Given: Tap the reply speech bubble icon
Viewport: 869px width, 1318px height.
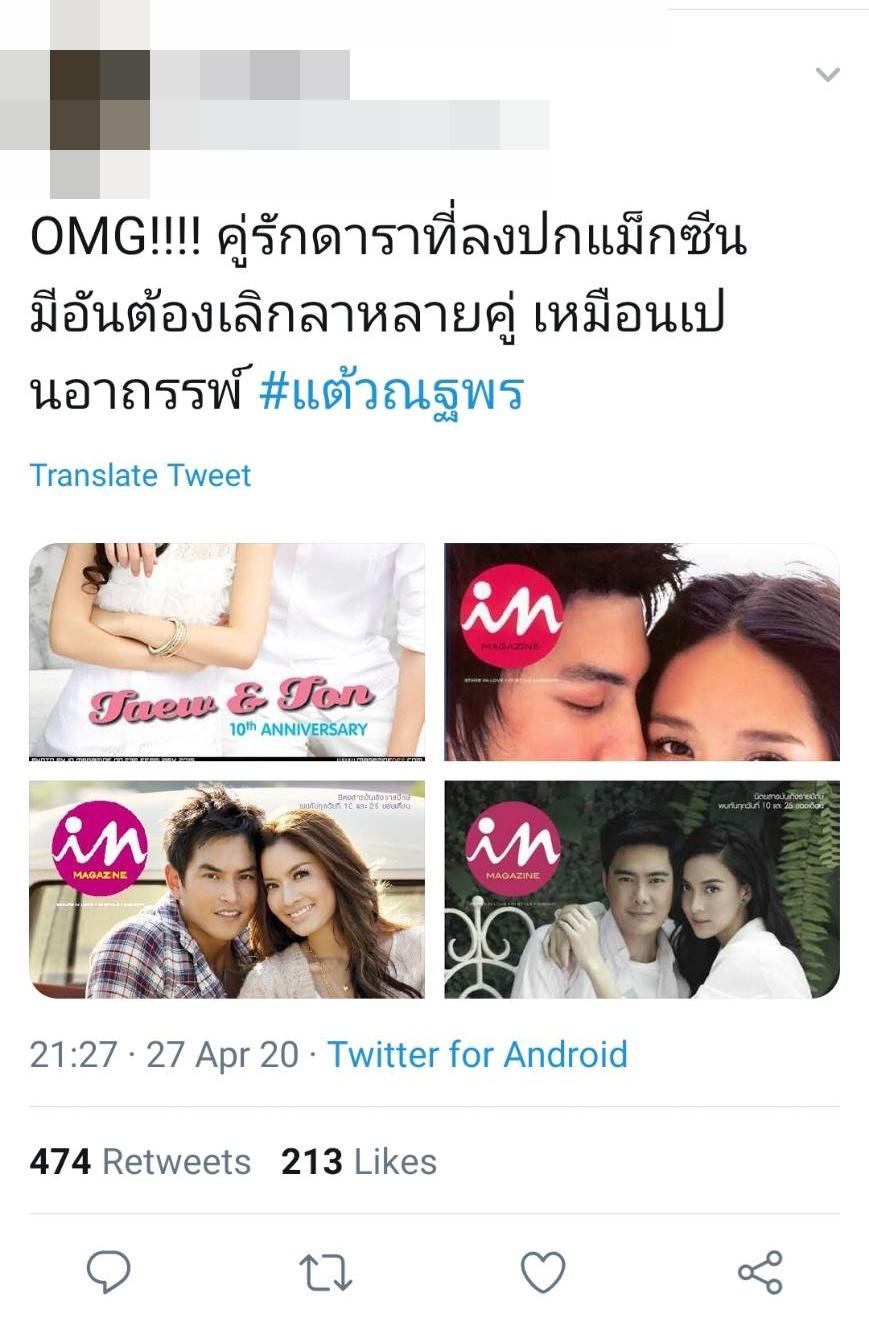Looking at the screenshot, I should point(108,1272).
